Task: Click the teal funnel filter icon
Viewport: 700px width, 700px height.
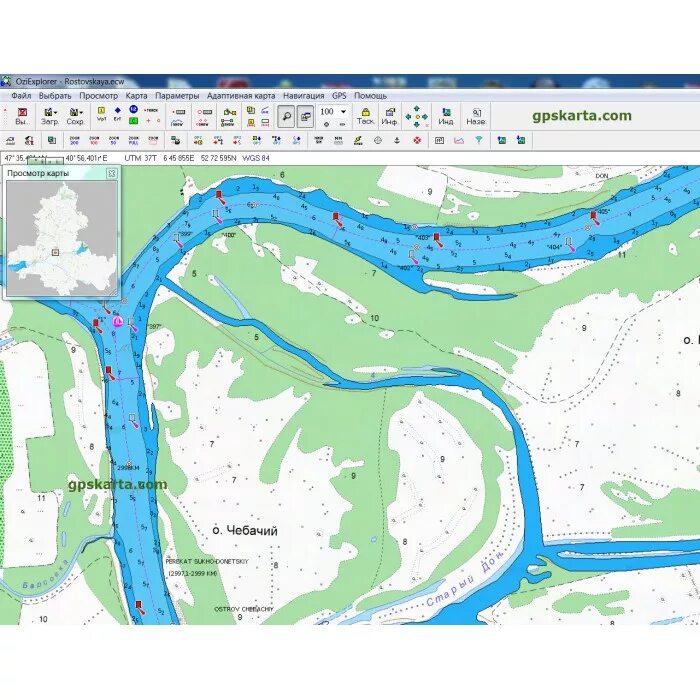Action: 479,140
